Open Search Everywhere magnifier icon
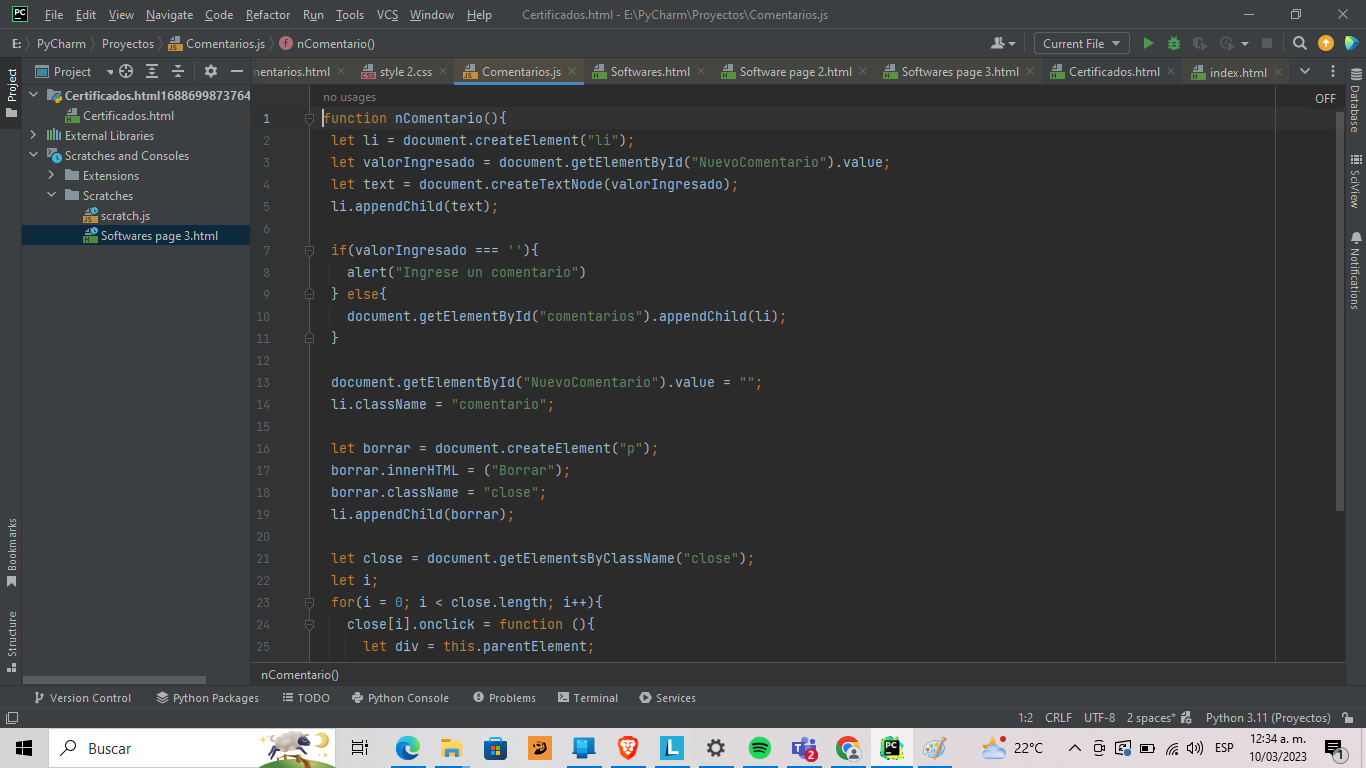The width and height of the screenshot is (1366, 768). [1299, 43]
